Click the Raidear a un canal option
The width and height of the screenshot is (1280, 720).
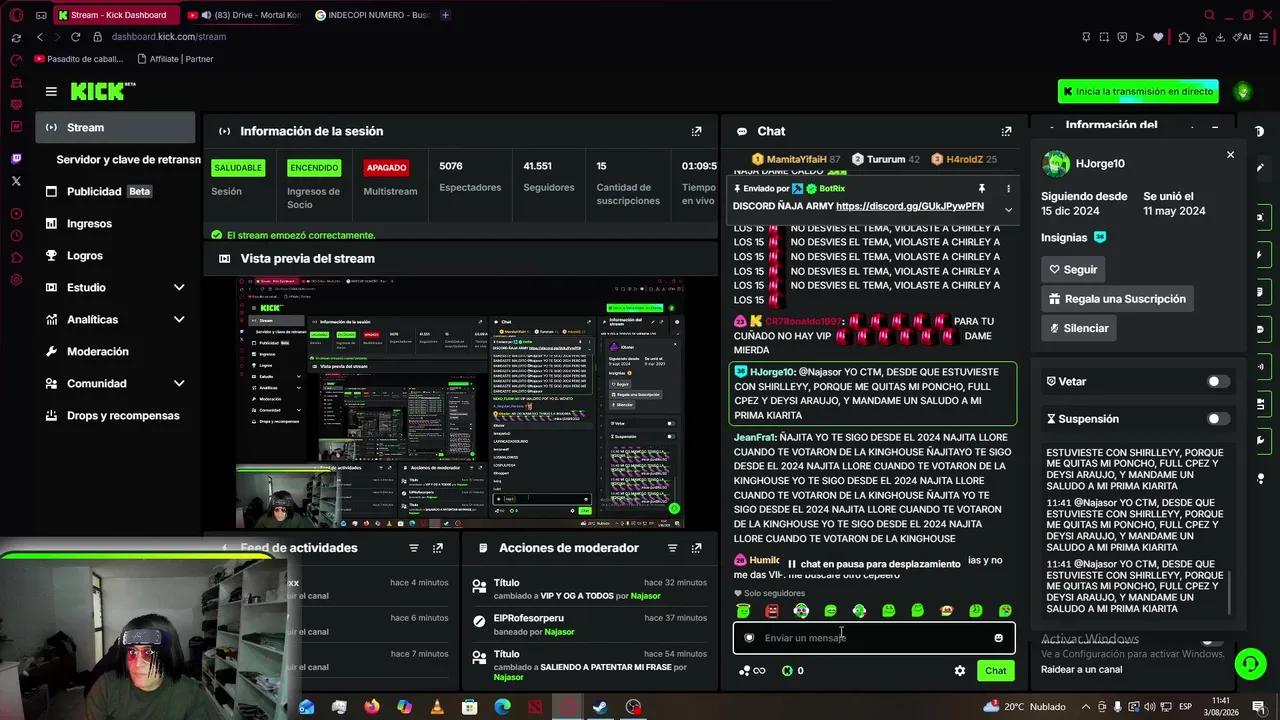coord(1081,670)
